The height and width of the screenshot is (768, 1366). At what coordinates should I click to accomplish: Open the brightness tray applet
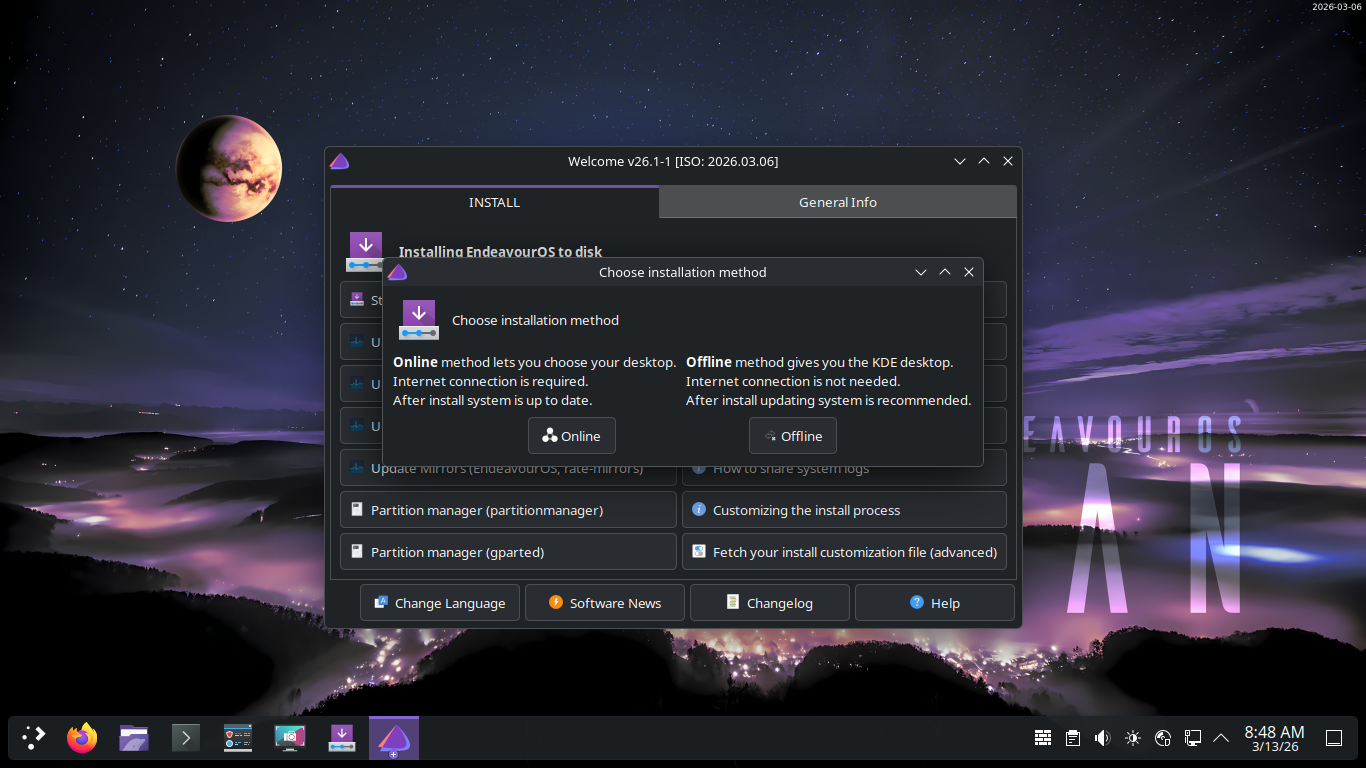[1133, 738]
